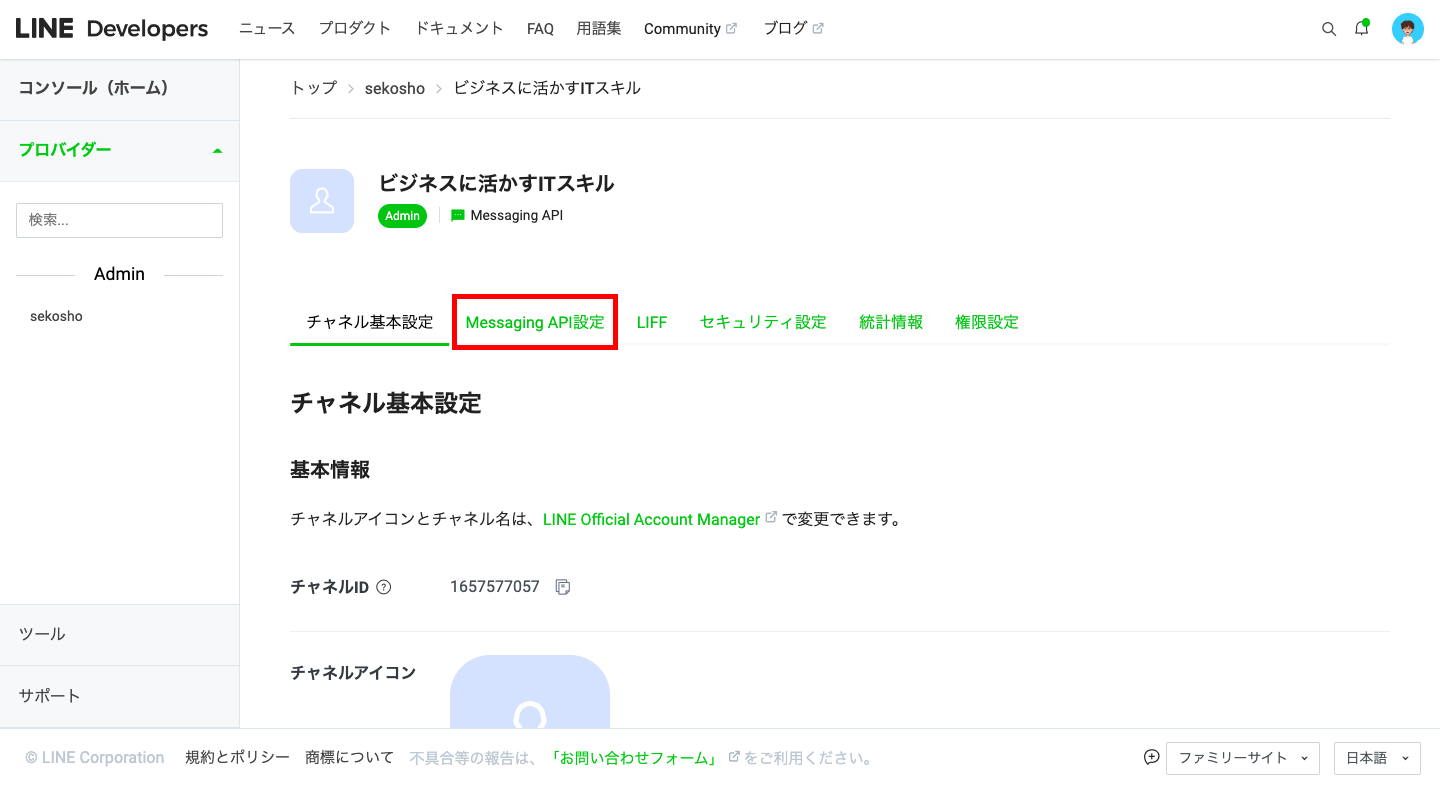Viewport: 1440px width, 788px height.
Task: Click the 検索 search input in sidebar
Action: [x=119, y=220]
